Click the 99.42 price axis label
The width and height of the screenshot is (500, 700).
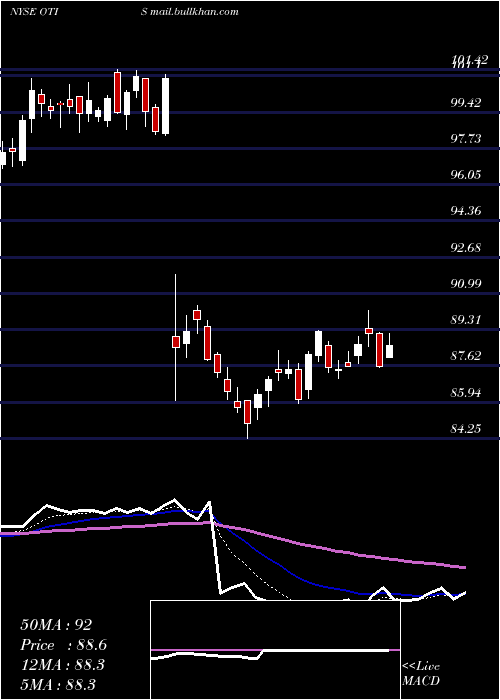tap(466, 103)
